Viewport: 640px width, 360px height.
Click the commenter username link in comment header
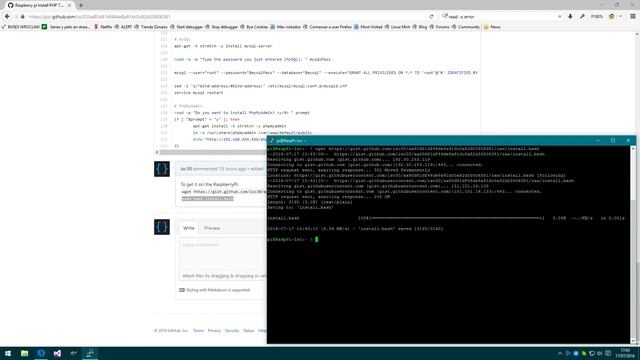point(186,169)
